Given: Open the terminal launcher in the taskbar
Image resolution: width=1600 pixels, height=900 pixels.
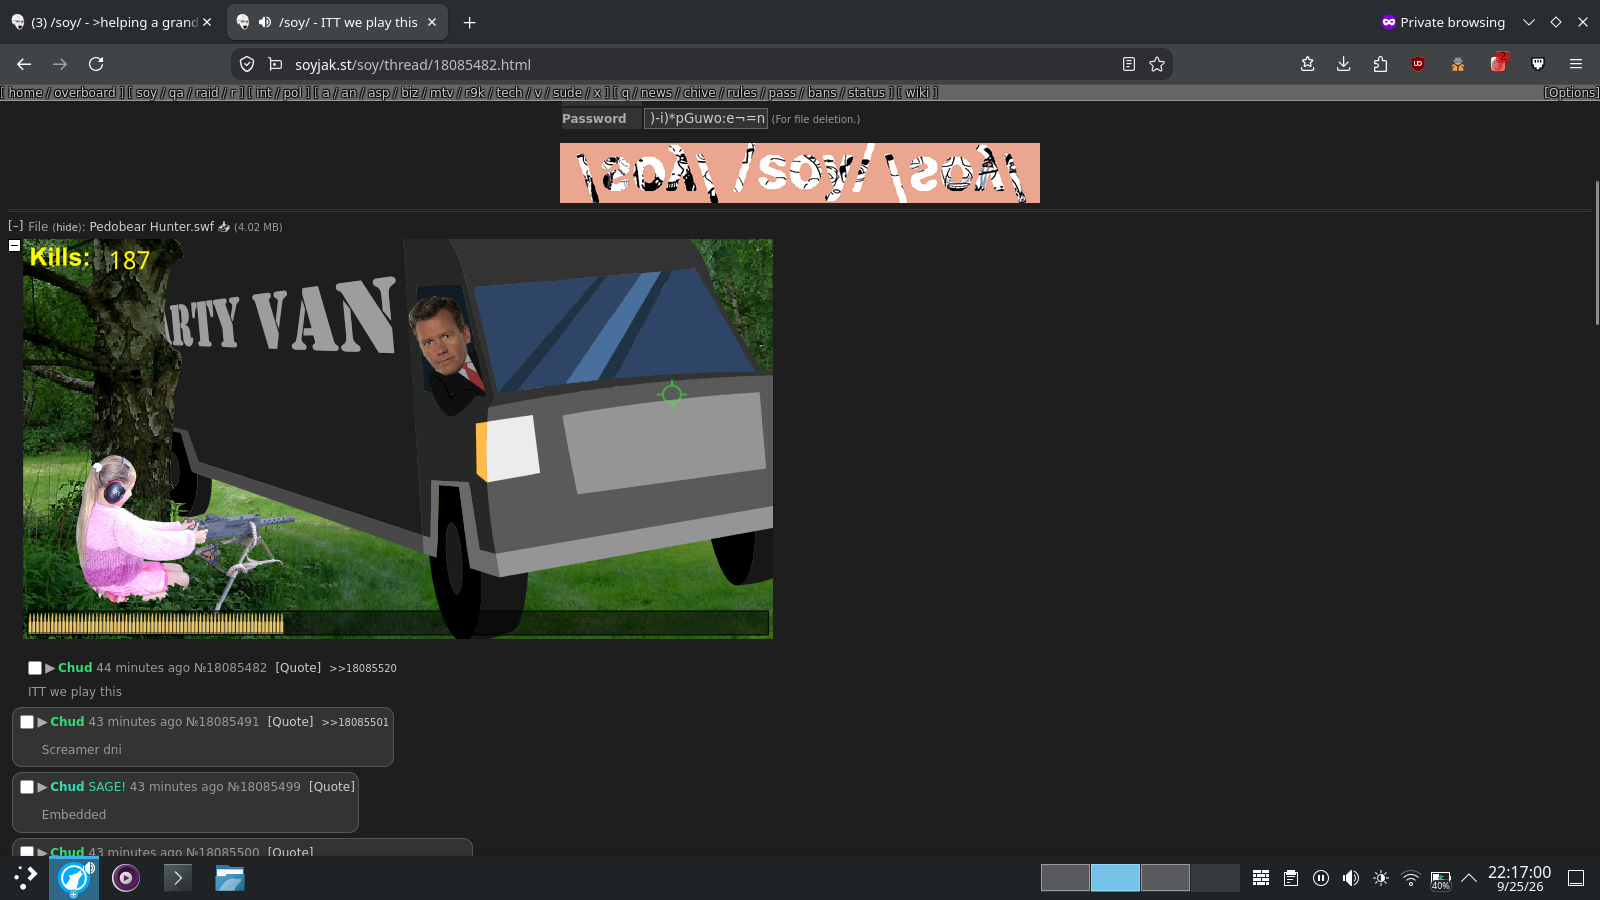Looking at the screenshot, I should click(177, 878).
